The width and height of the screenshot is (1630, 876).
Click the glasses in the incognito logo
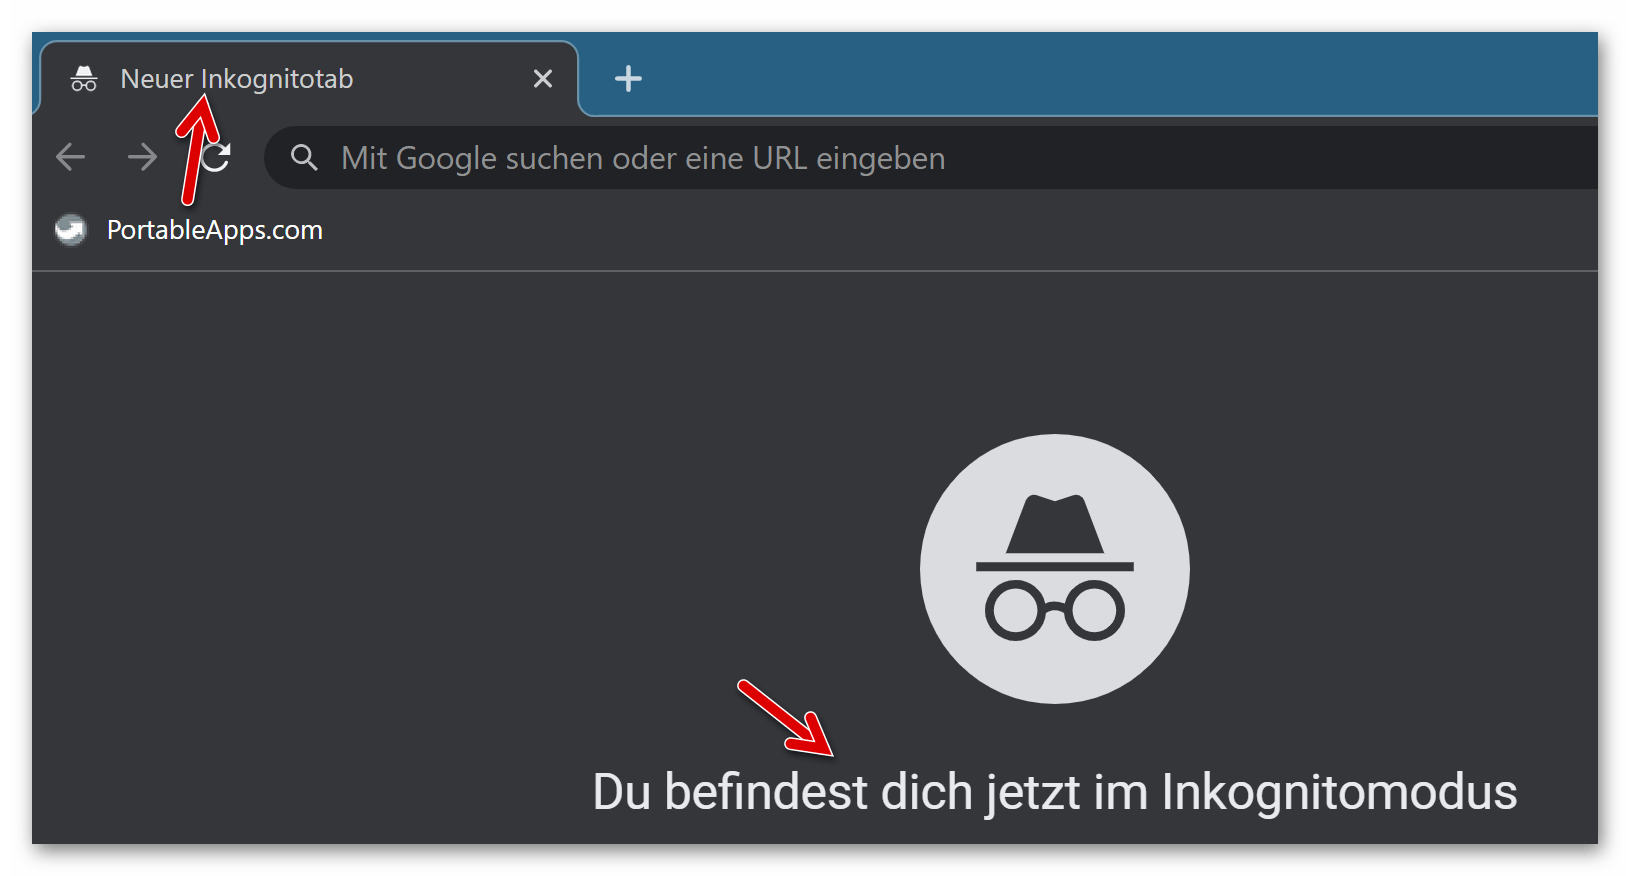(x=1054, y=609)
